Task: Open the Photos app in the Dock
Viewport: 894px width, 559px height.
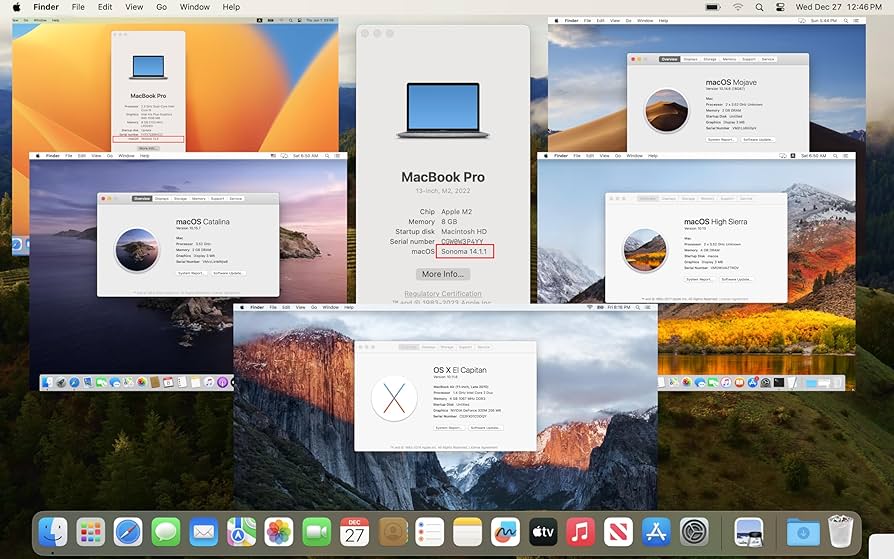Action: click(x=279, y=532)
